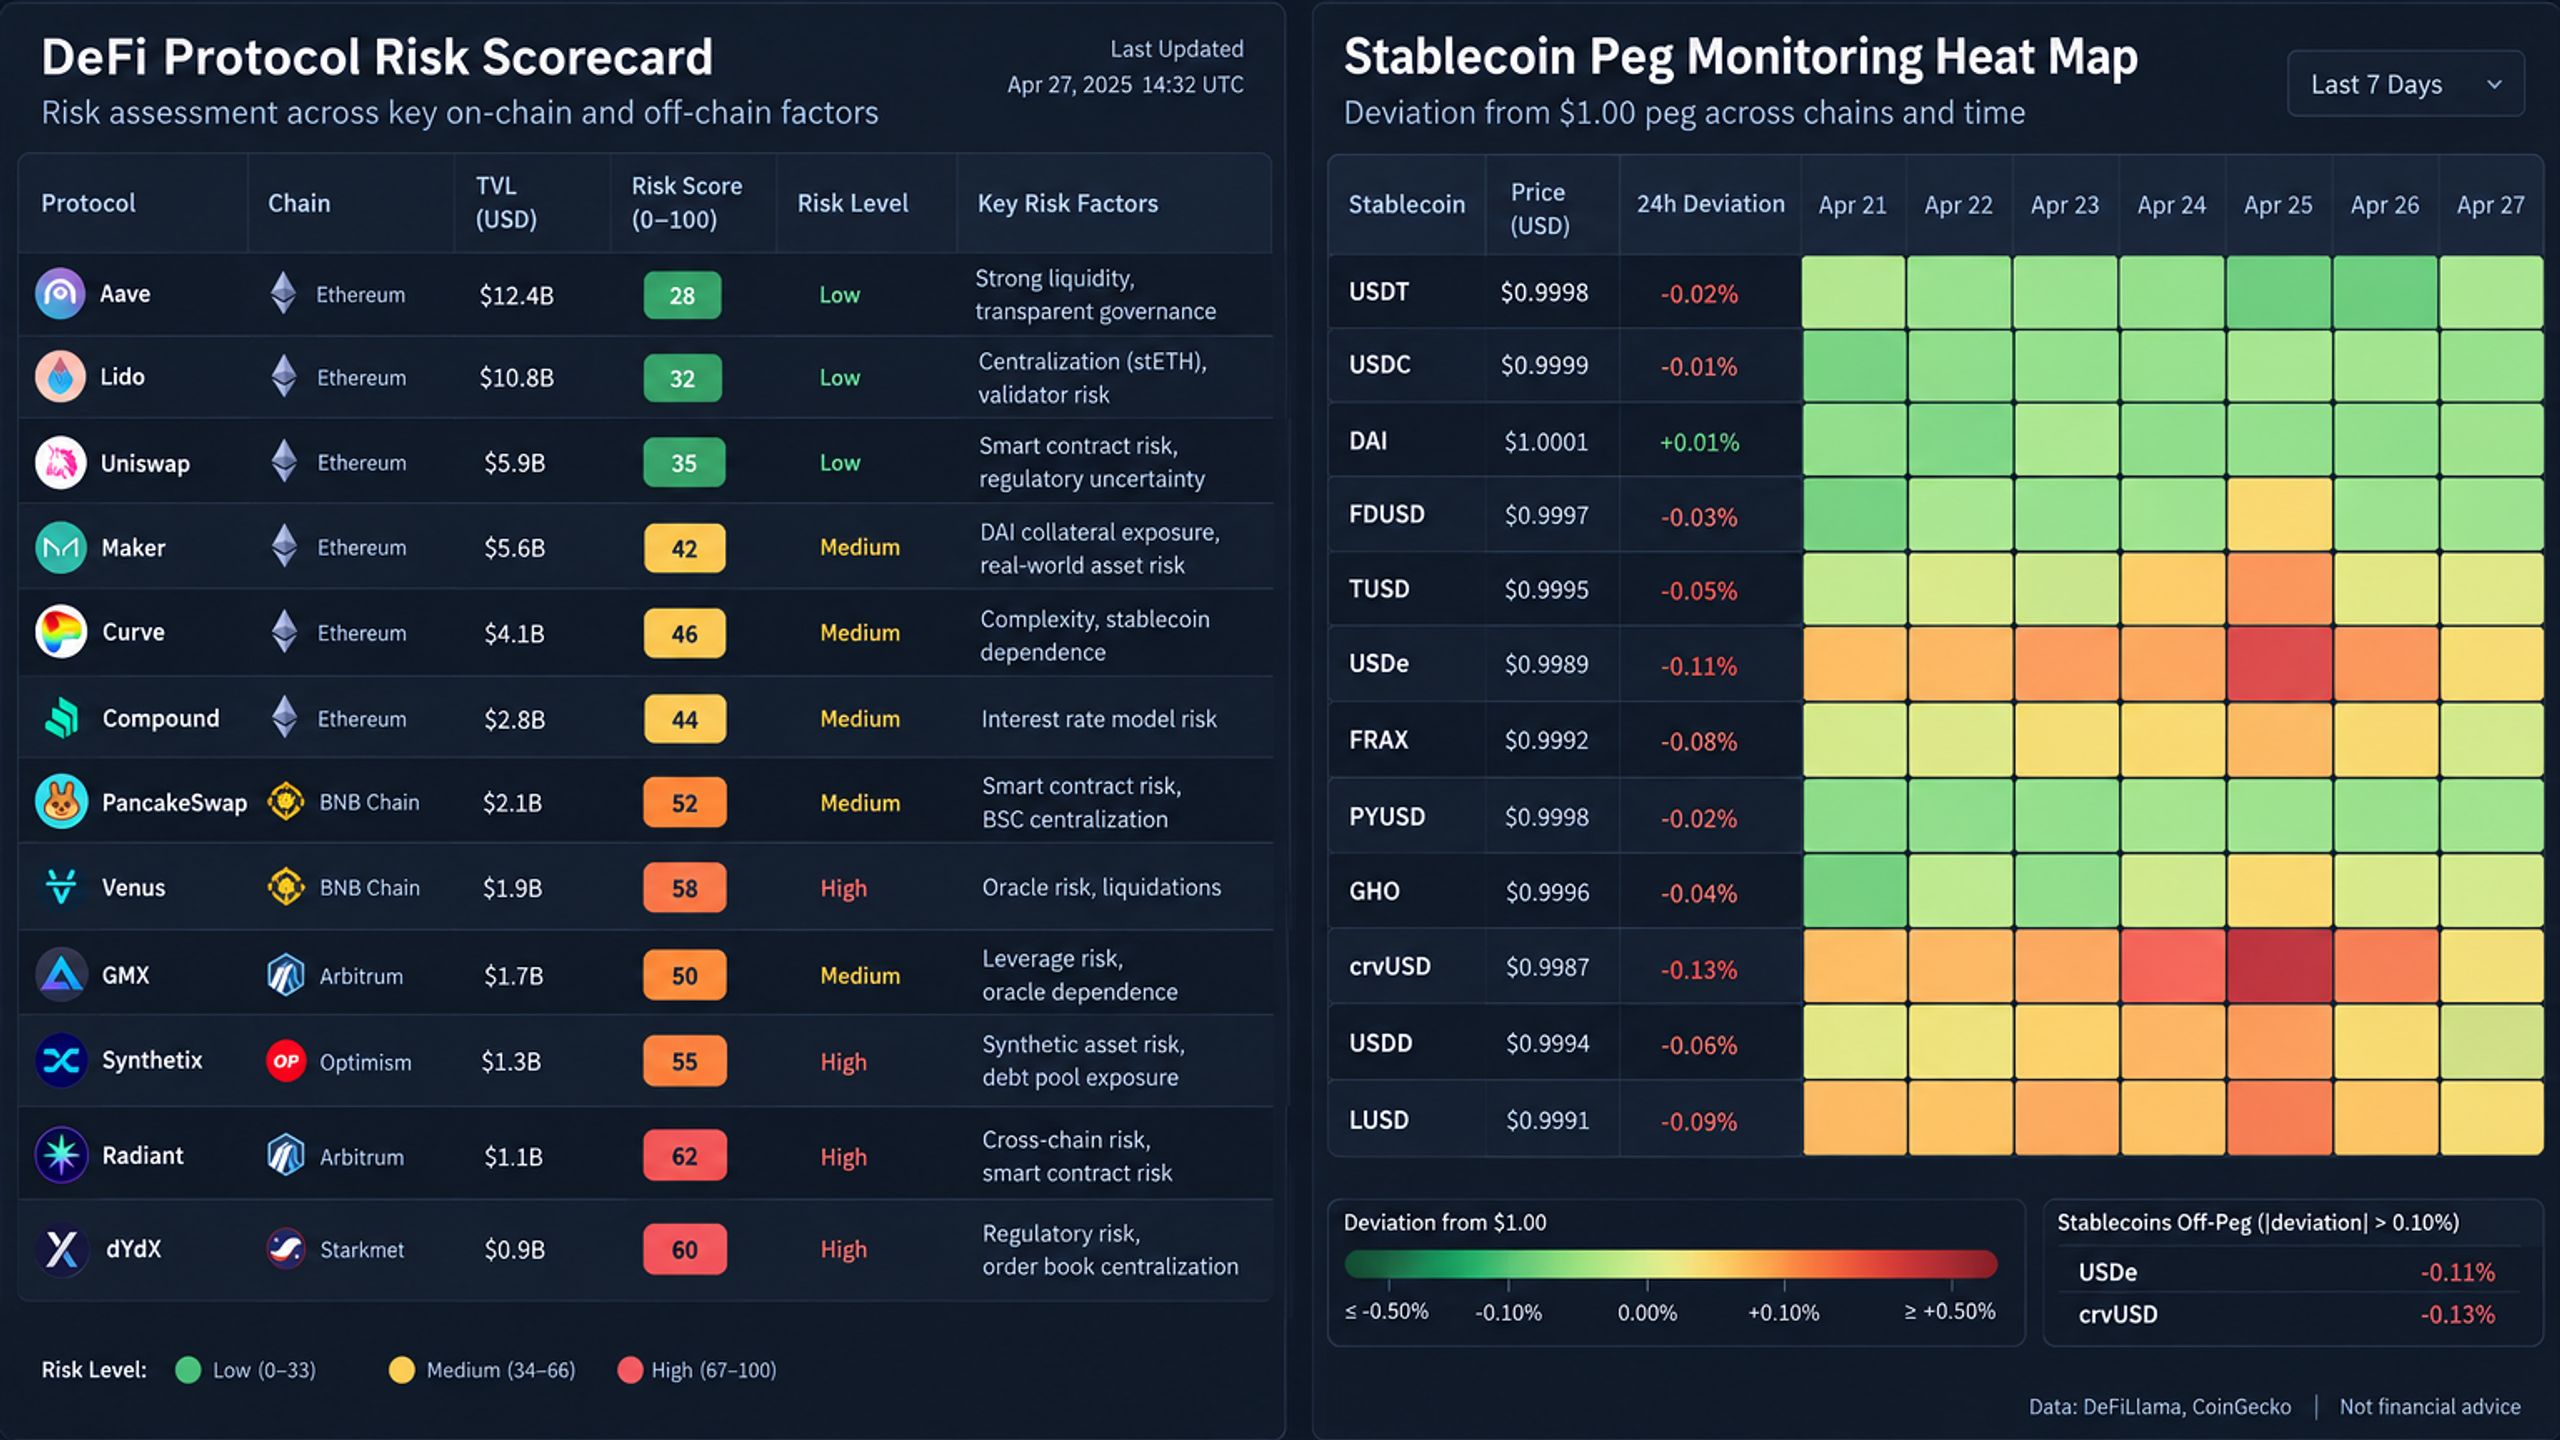Click the green Low (0–33) legend dot
The width and height of the screenshot is (2560, 1440).
[x=188, y=1370]
